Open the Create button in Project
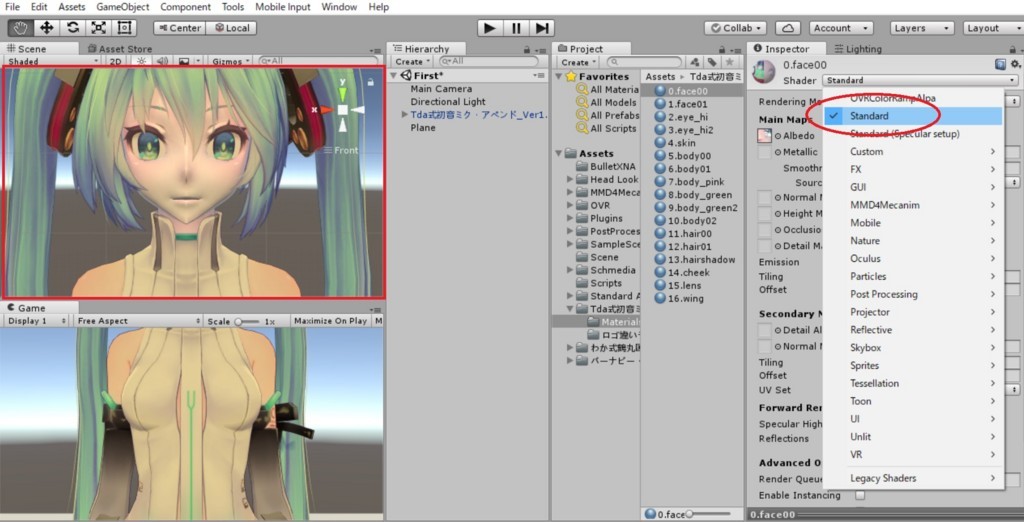 tap(579, 62)
